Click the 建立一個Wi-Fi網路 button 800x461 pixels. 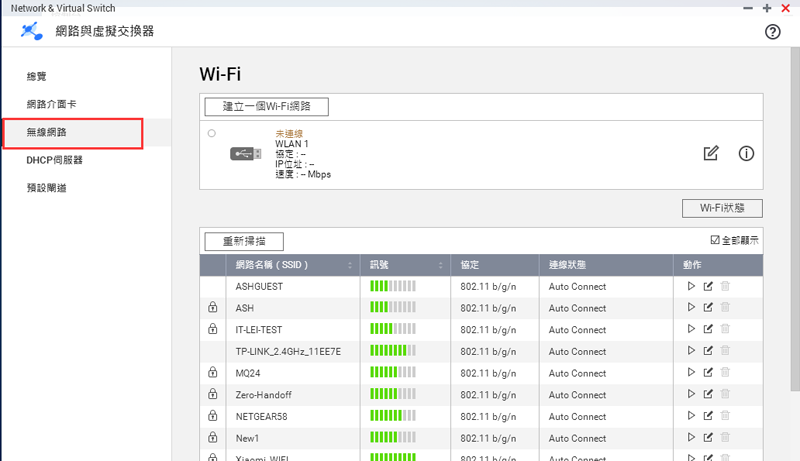tap(266, 106)
